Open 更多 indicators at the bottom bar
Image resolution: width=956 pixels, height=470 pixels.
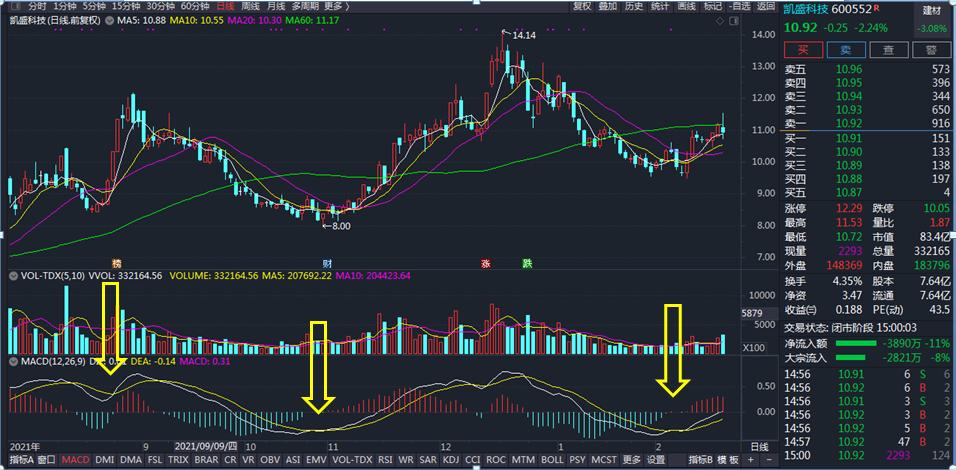coord(632,459)
